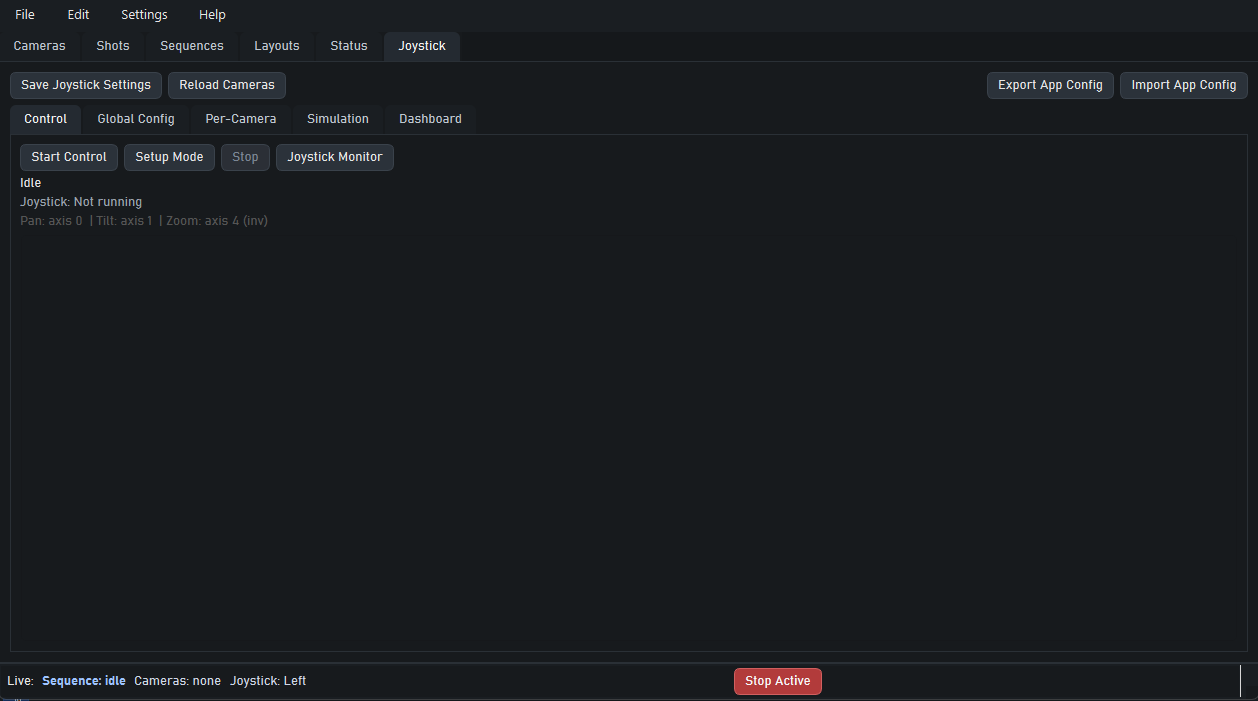Click Save Joystick Settings button
Screen dimensions: 1258x701
[86, 85]
